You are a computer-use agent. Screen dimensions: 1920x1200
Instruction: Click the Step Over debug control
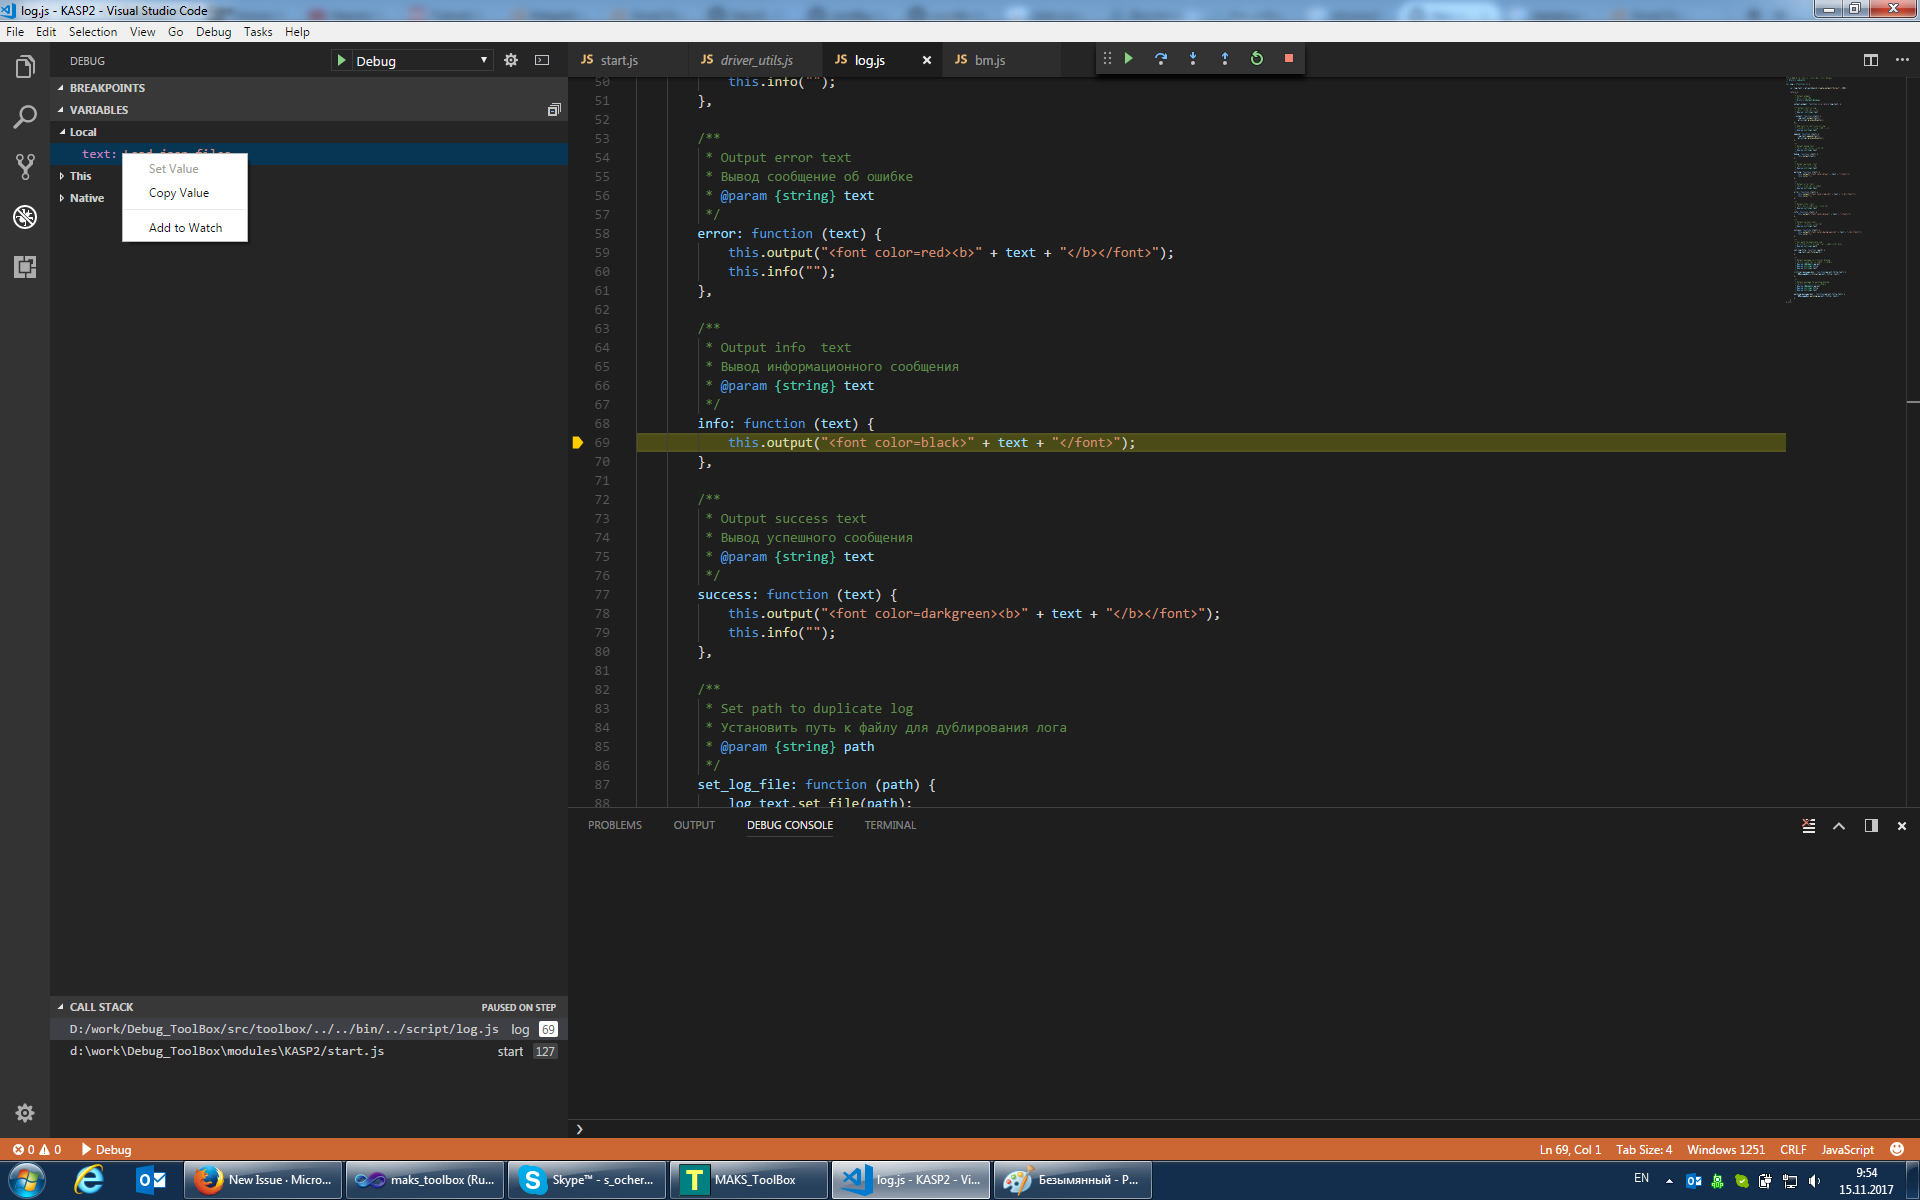1161,59
